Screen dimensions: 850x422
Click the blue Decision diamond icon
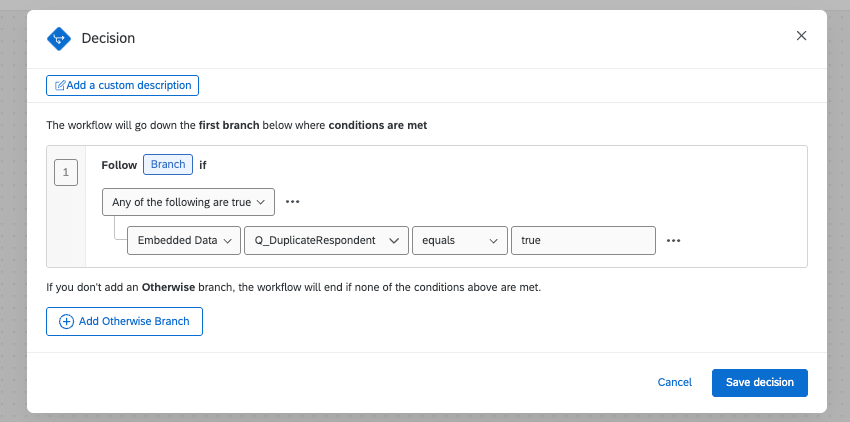point(59,38)
